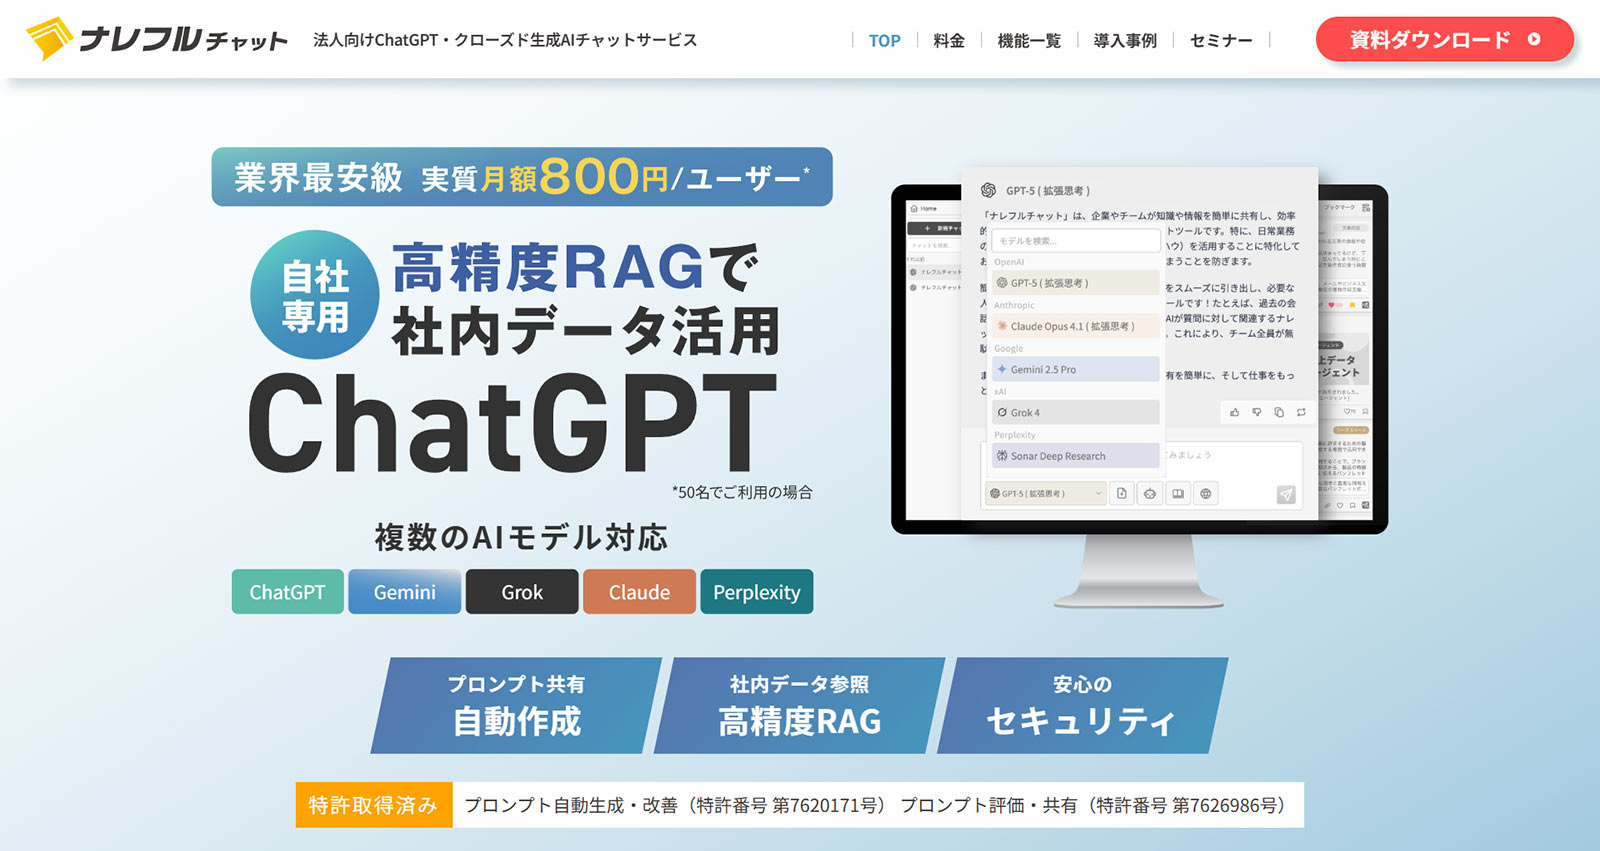This screenshot has width=1600, height=851.
Task: Click the OpenAI logo beside GPT-5 heading
Action: point(988,190)
